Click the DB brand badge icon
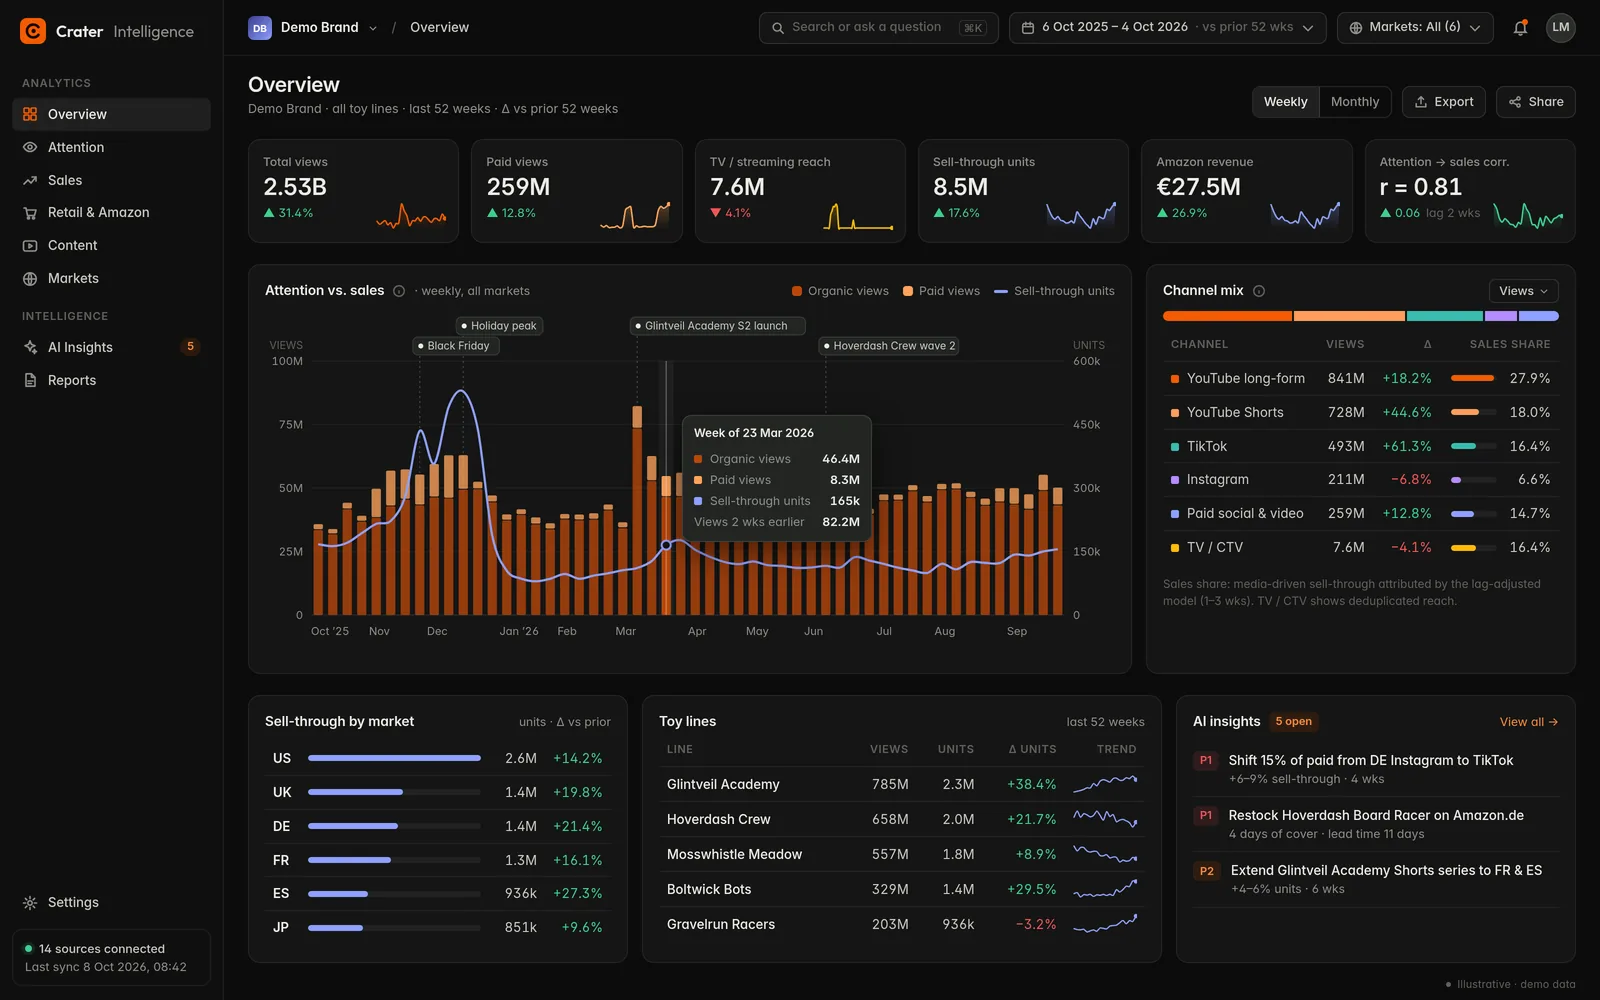This screenshot has width=1600, height=1000. (x=260, y=28)
